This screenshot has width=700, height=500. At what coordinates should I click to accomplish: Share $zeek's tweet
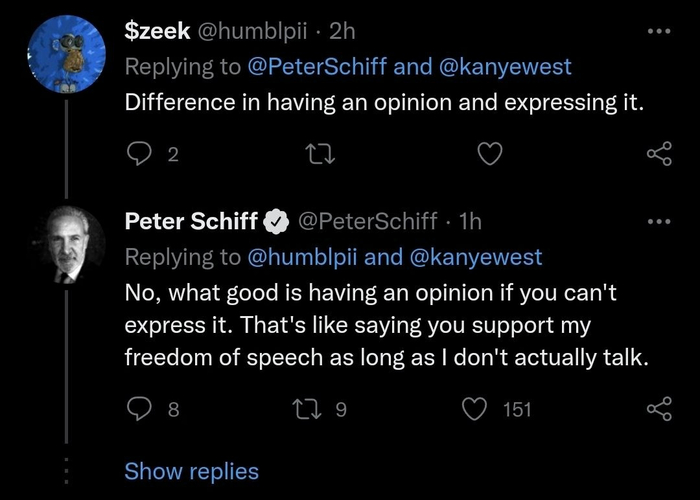(658, 154)
